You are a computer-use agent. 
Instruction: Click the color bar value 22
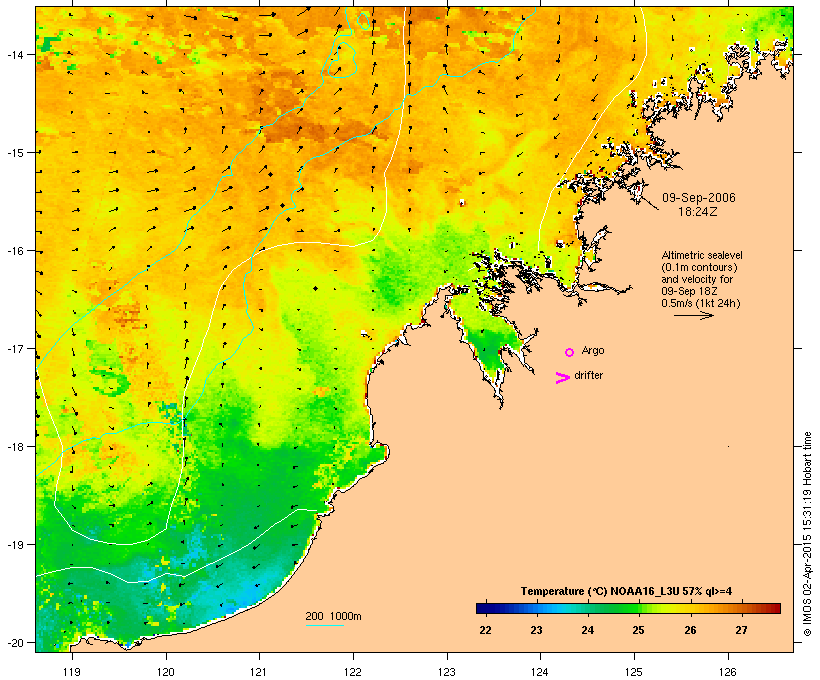tap(485, 630)
